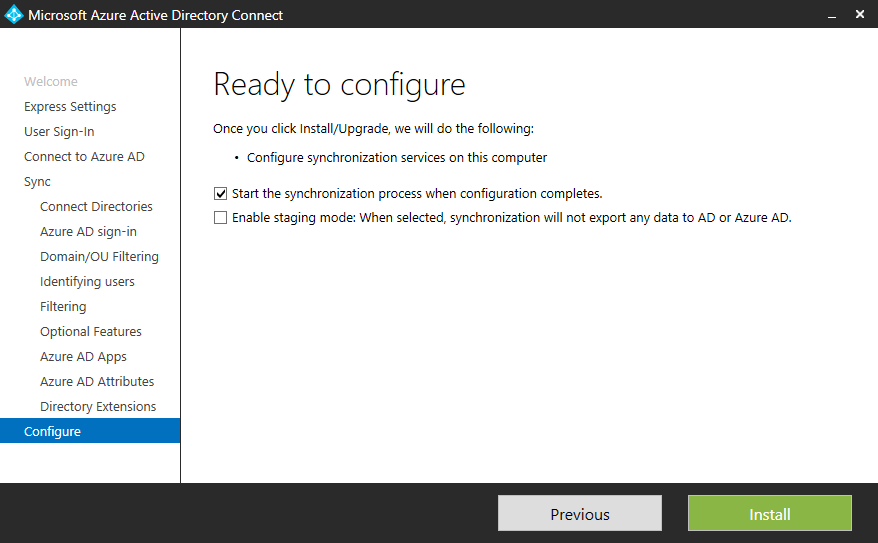
Task: Select the highlighted Configure step
Action: pos(90,431)
